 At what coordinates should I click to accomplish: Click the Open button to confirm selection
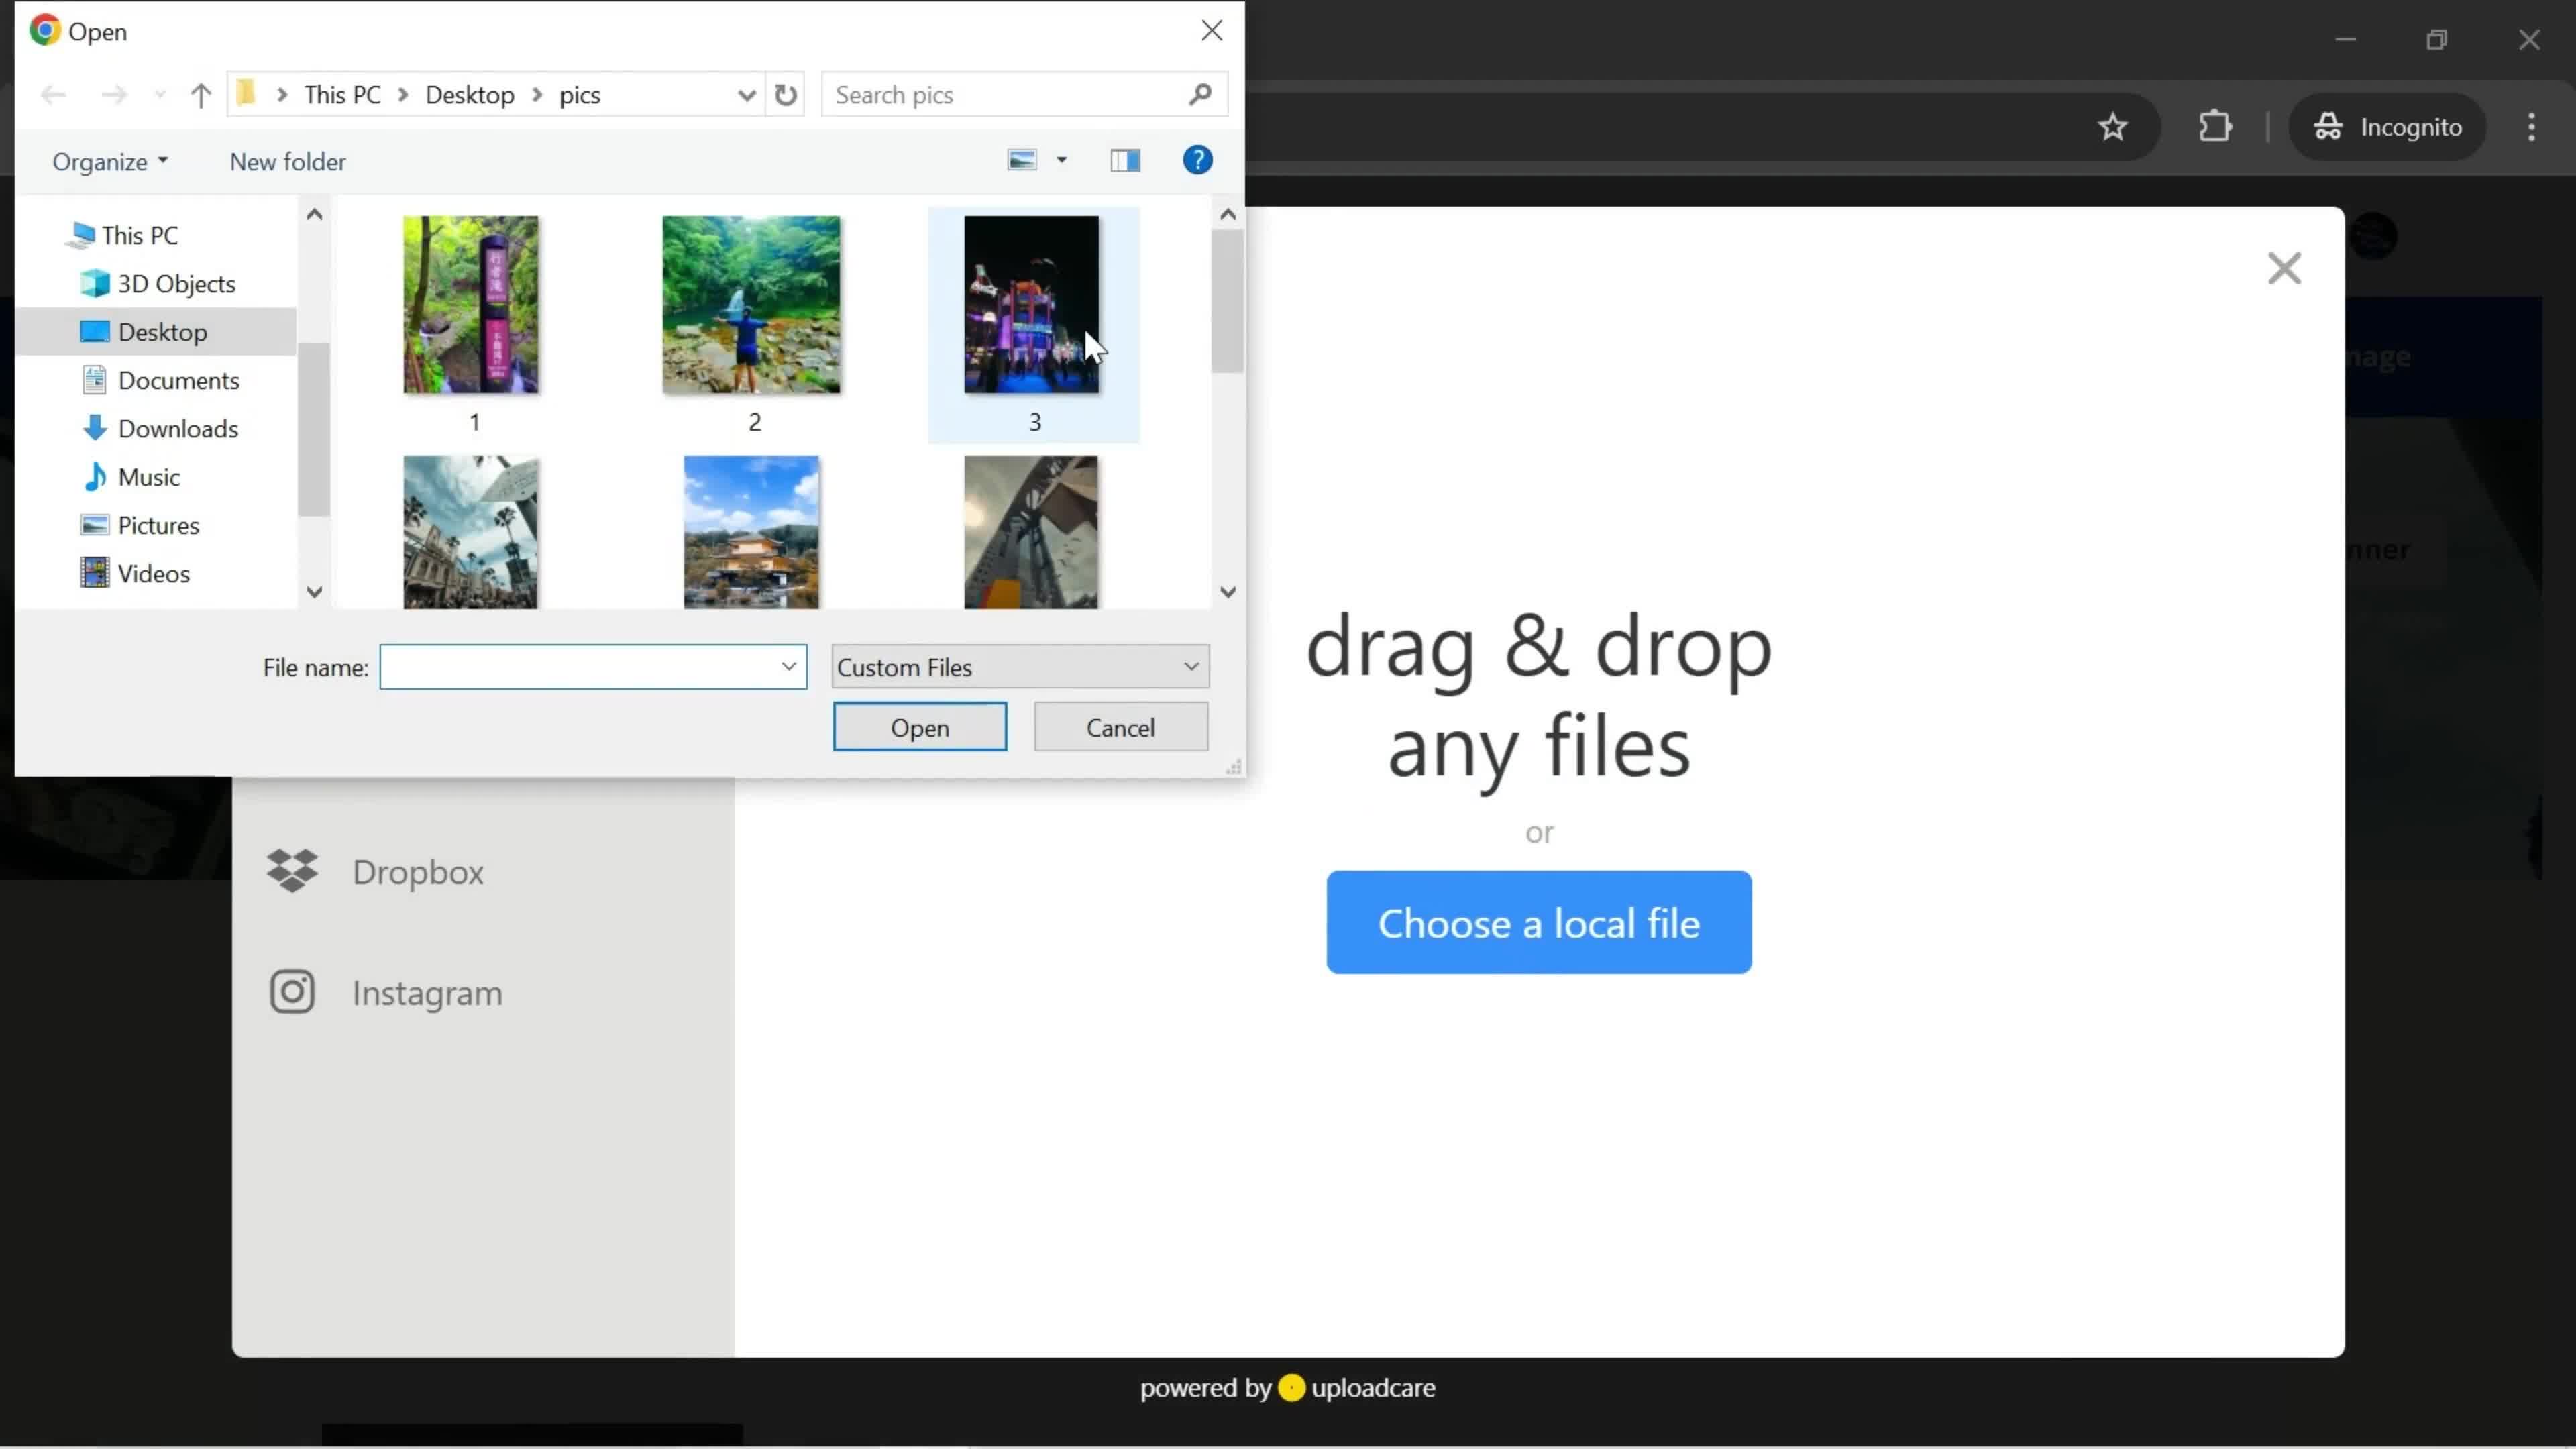[920, 727]
